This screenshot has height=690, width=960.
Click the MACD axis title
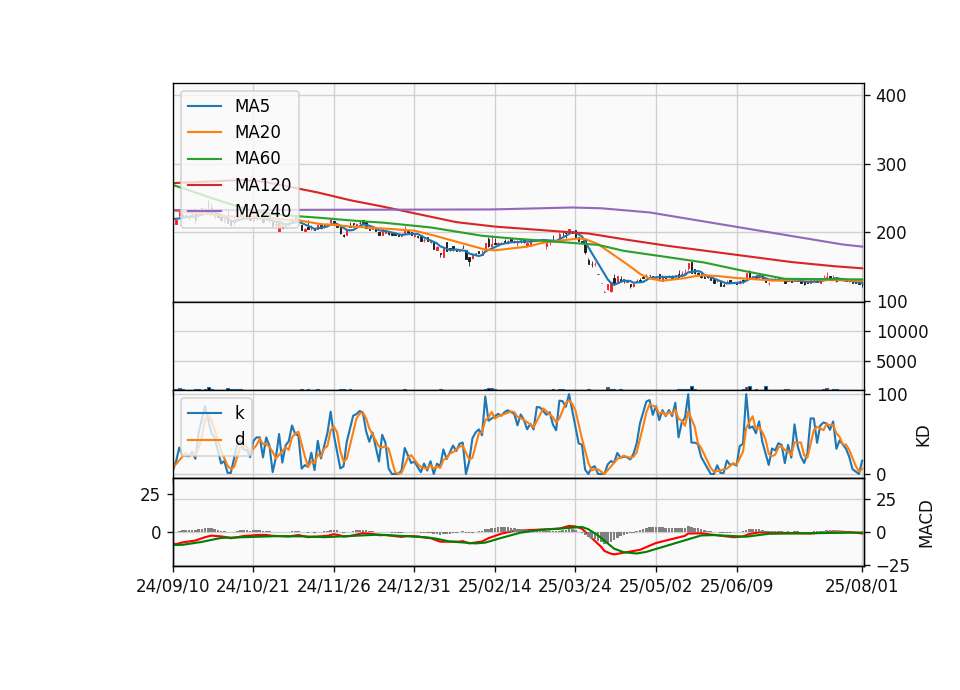[x=926, y=525]
